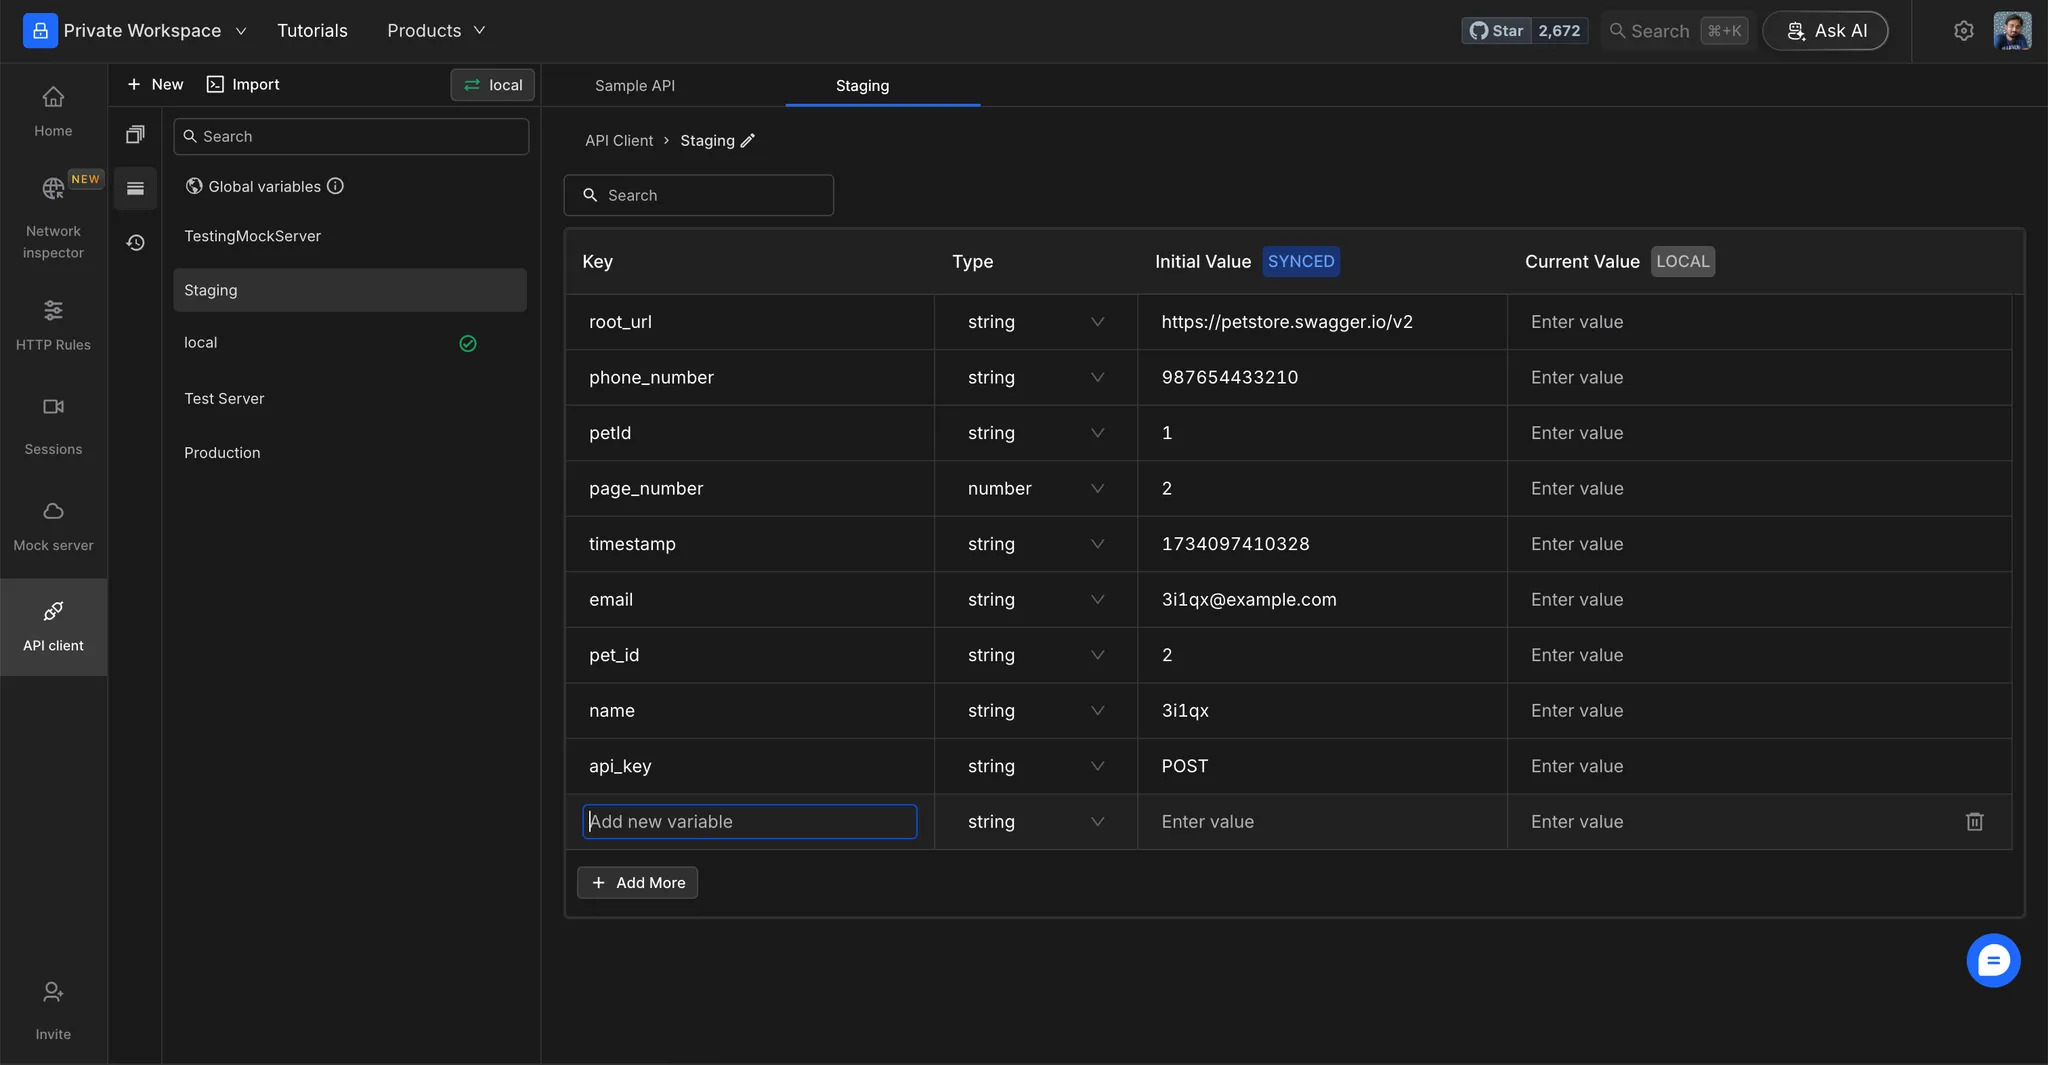
Task: Click the collections icon in side strip
Action: pyautogui.click(x=135, y=135)
